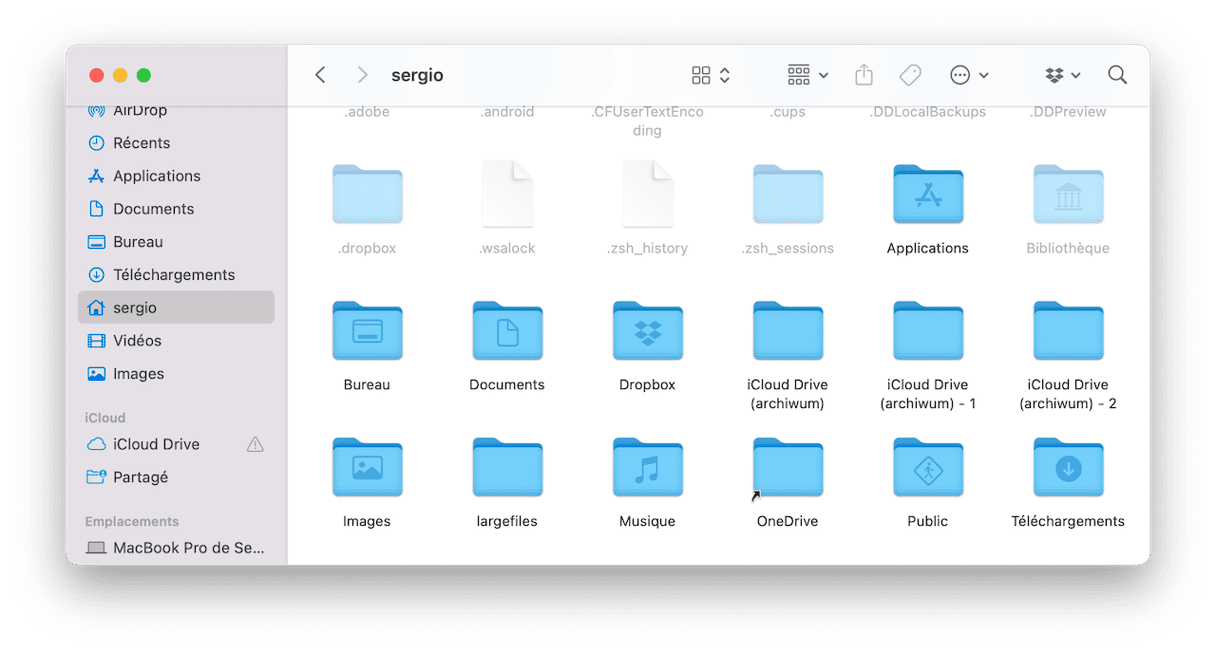Select MacBook Pro in Emplacements
Screen dimensions: 1216x652
tap(175, 548)
